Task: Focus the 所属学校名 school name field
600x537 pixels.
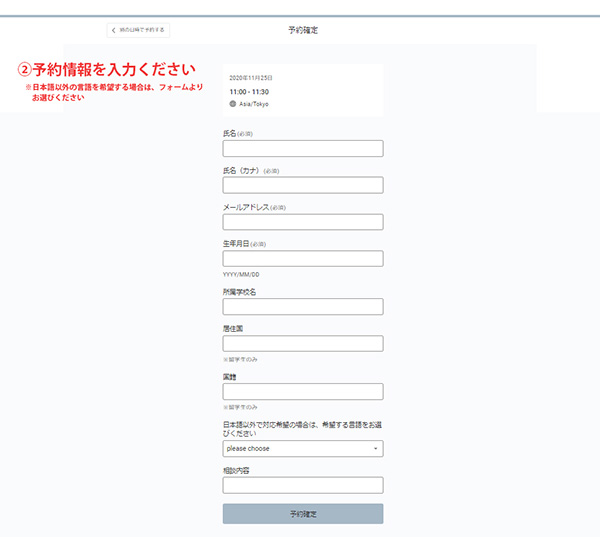Action: tap(302, 307)
